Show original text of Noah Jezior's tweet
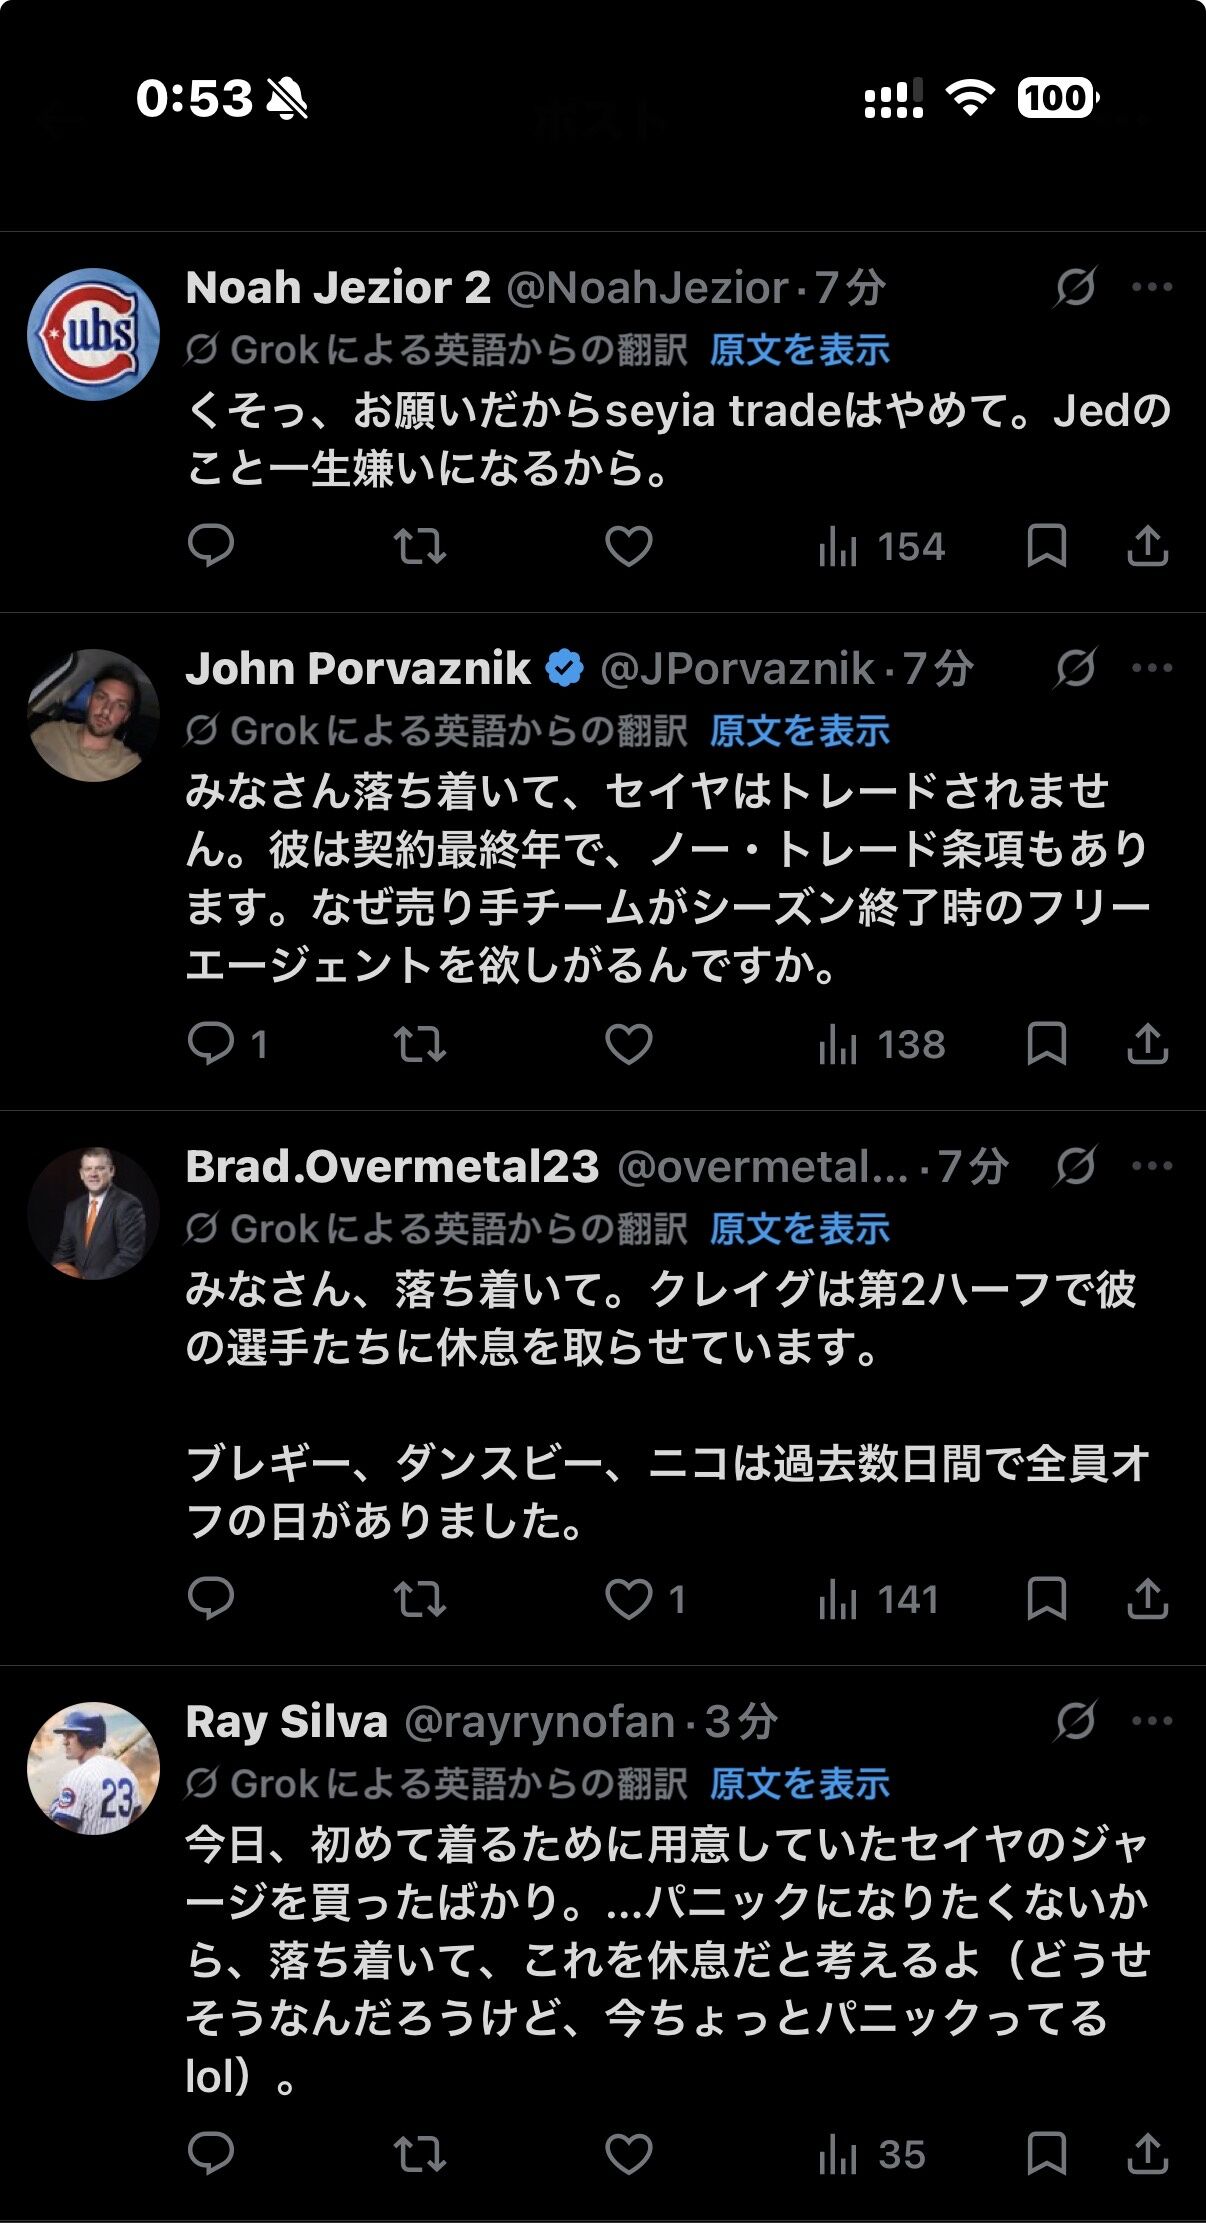 pyautogui.click(x=799, y=350)
